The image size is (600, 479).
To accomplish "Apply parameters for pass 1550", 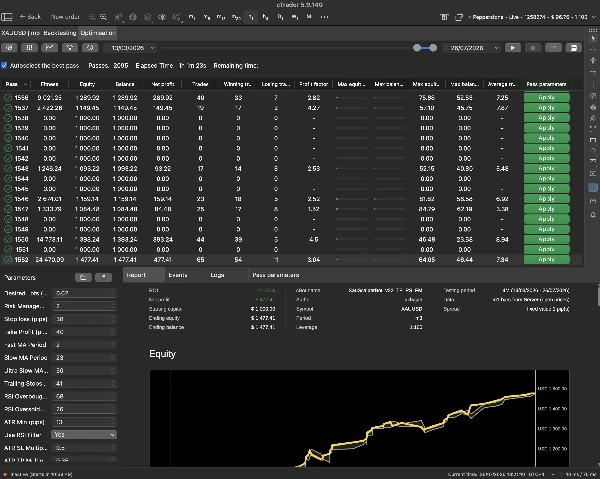I will coord(546,239).
